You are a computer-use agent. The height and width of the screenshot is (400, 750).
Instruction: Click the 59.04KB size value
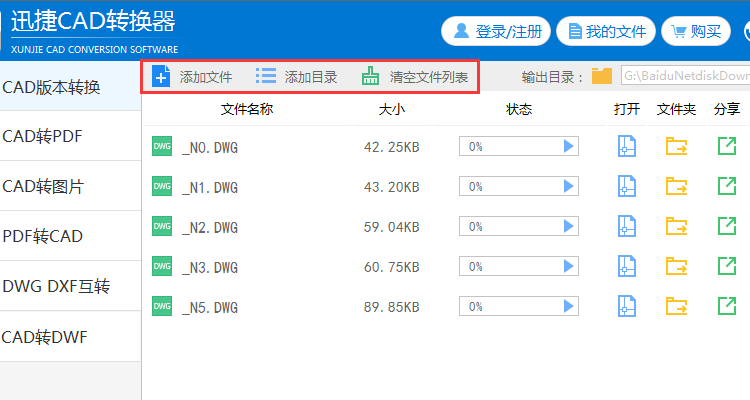(392, 227)
